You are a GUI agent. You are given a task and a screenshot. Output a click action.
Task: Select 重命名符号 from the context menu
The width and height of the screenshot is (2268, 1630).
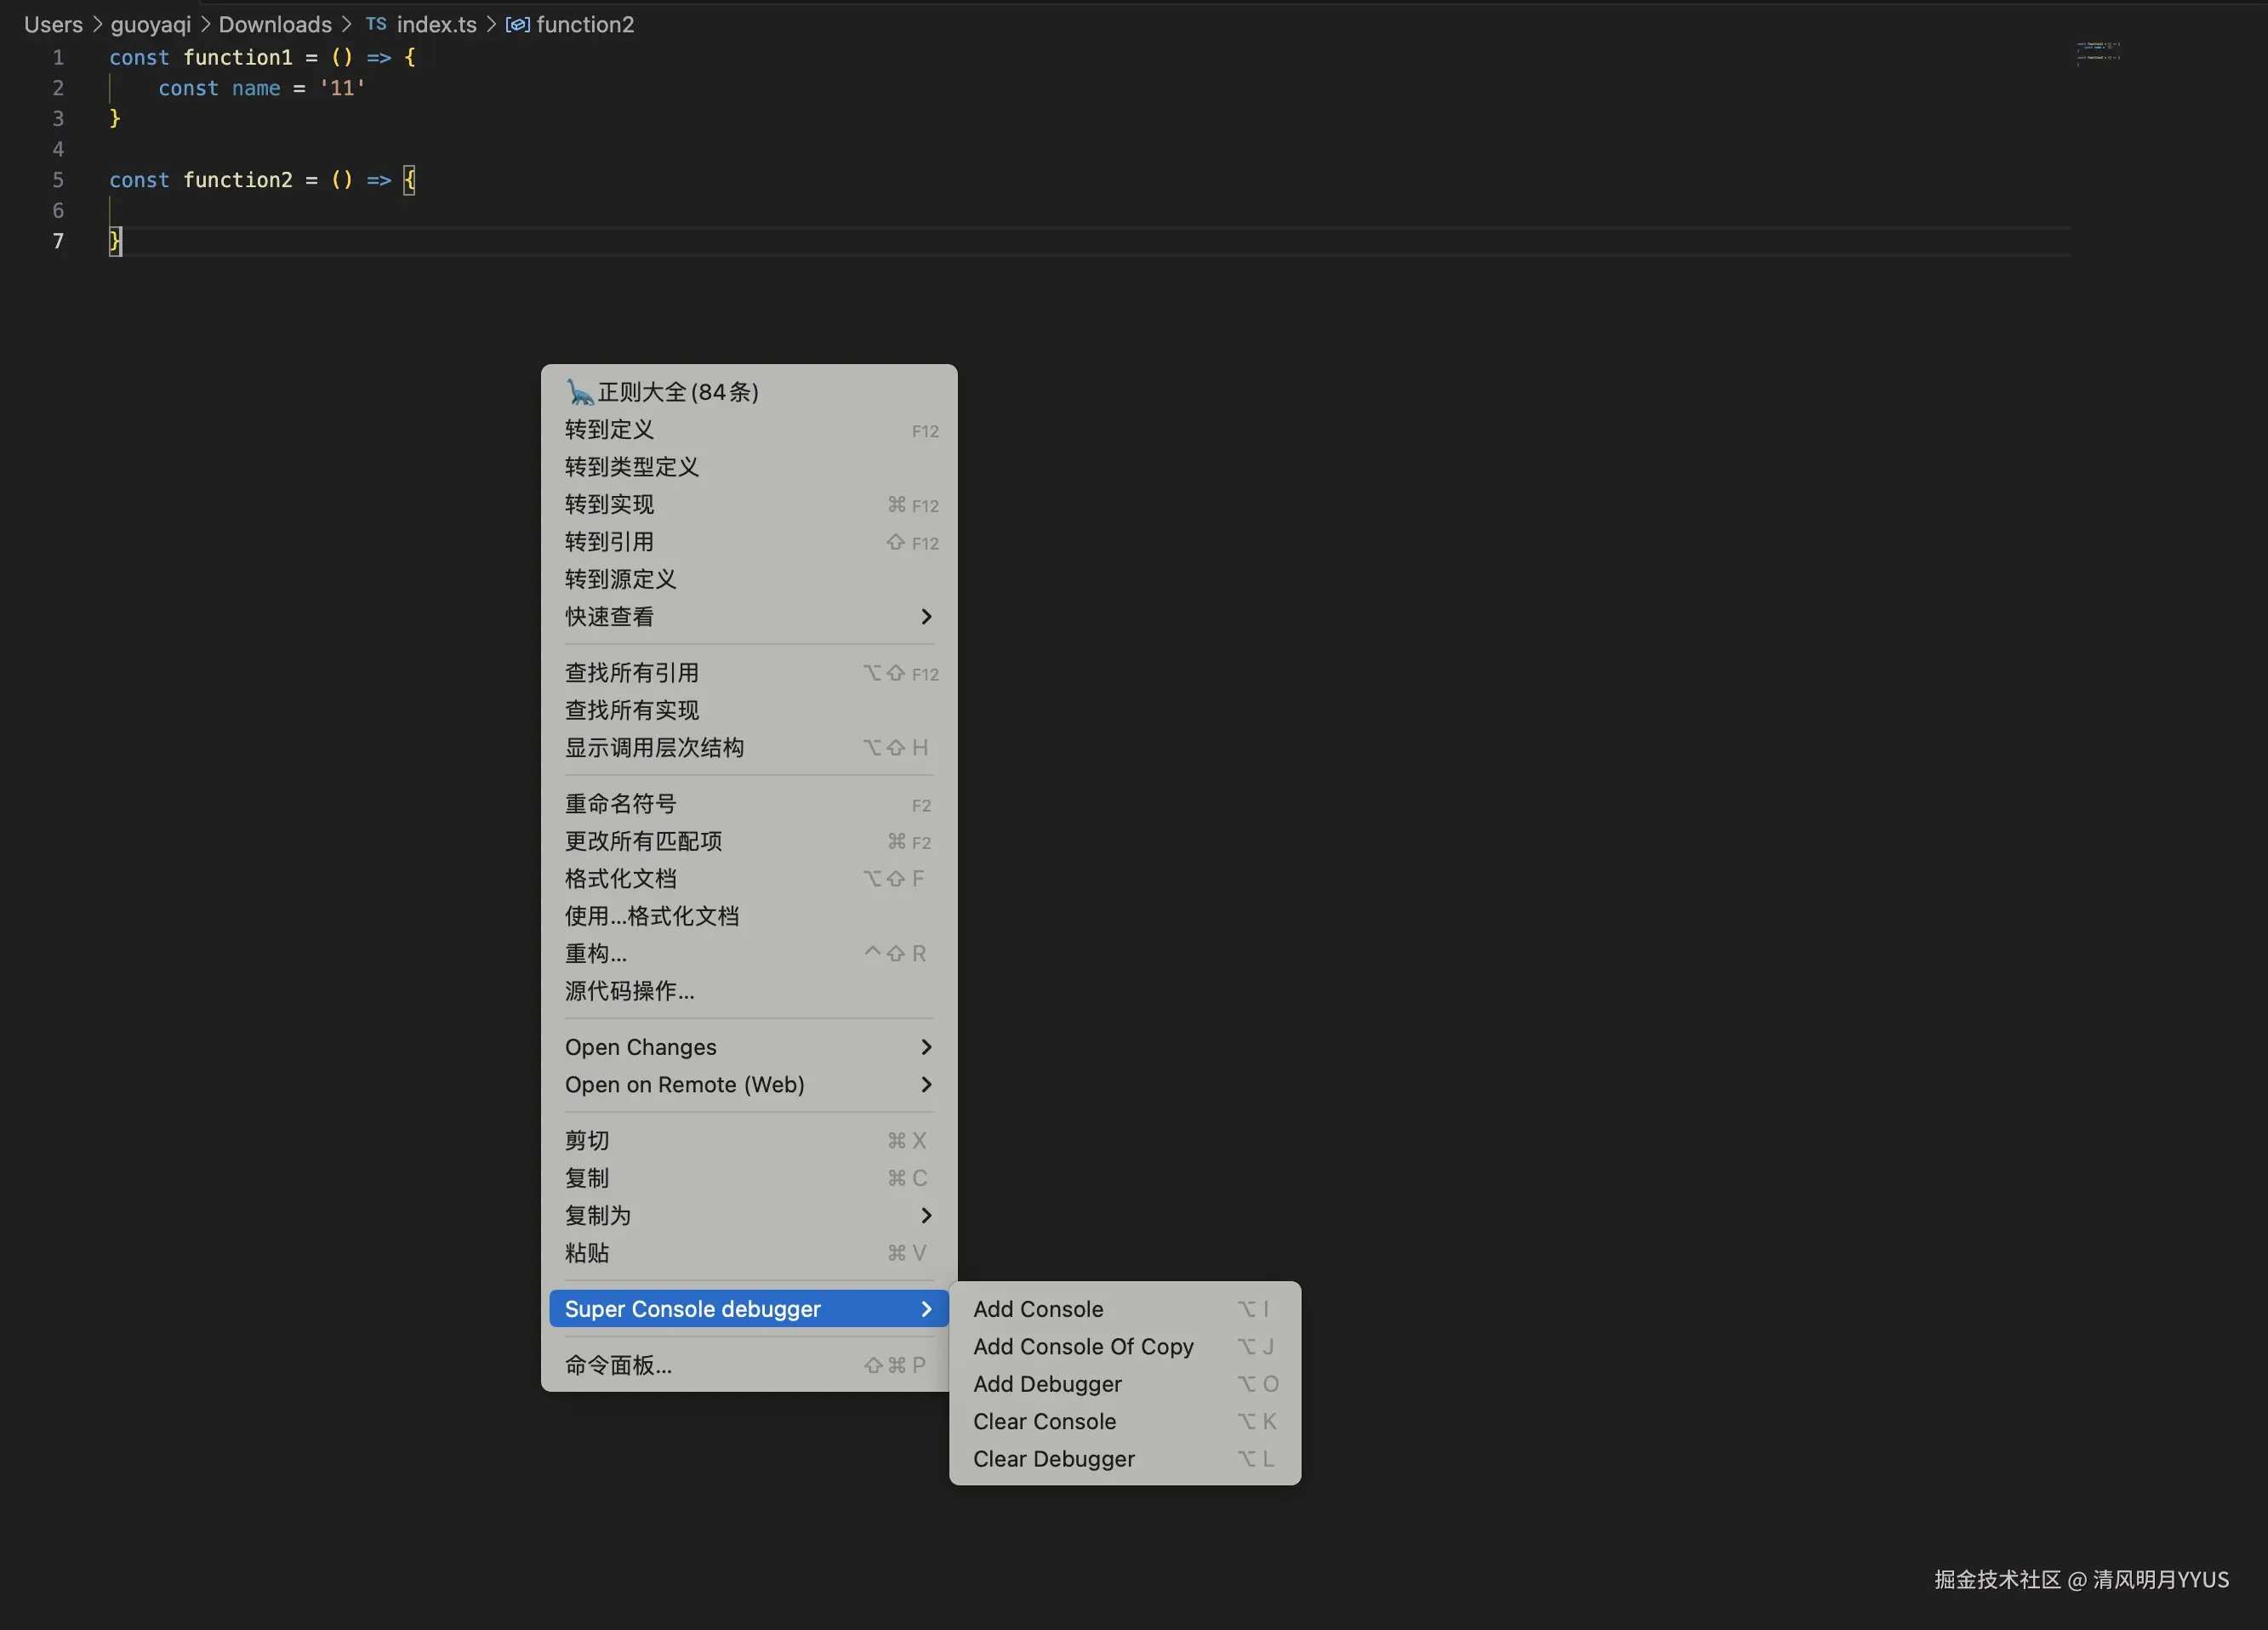(620, 803)
